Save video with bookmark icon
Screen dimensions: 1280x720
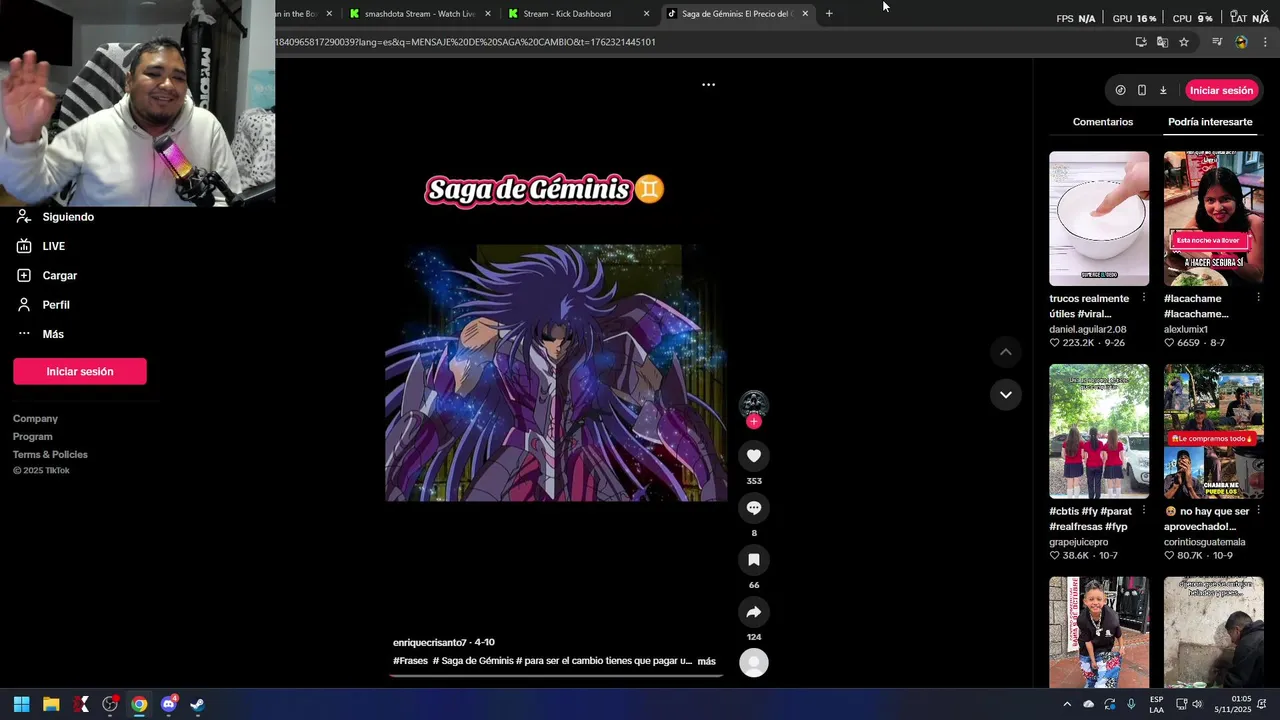754,560
